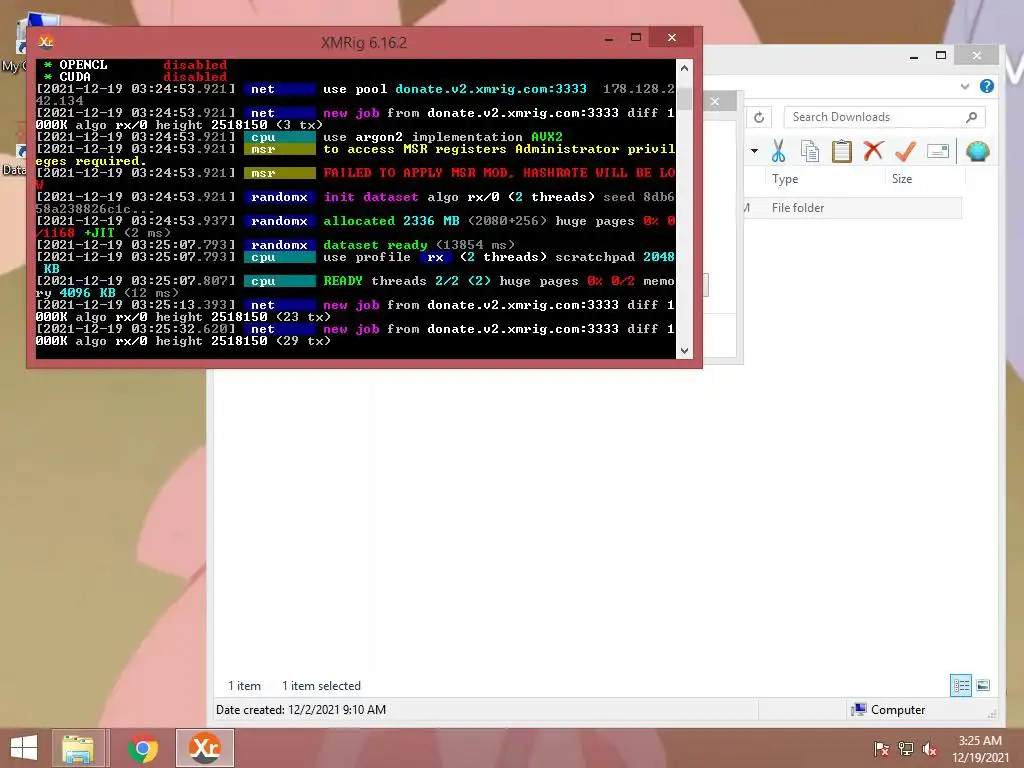Open network status icon in system tray

coord(906,748)
